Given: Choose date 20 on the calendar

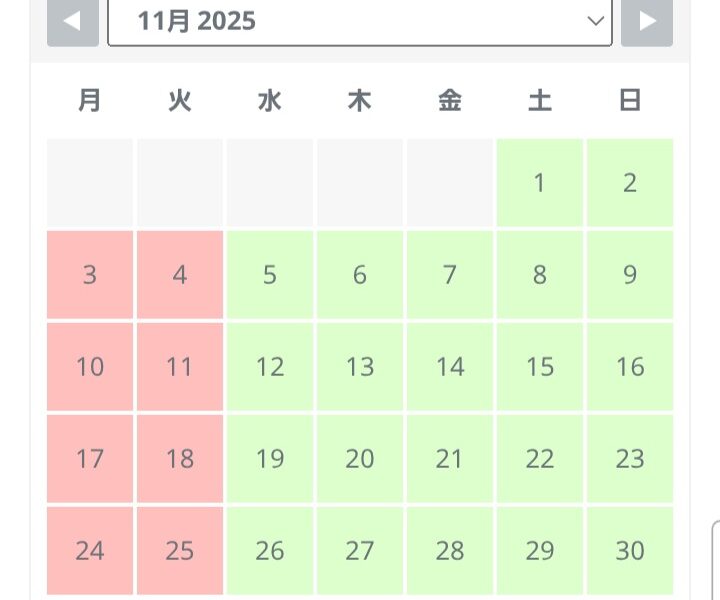Looking at the screenshot, I should pyautogui.click(x=360, y=459).
